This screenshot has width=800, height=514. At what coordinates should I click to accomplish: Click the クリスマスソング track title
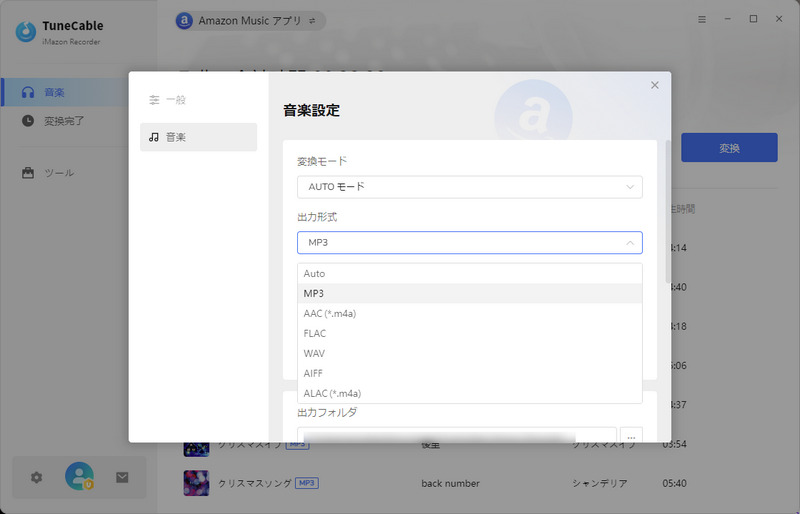(x=255, y=483)
